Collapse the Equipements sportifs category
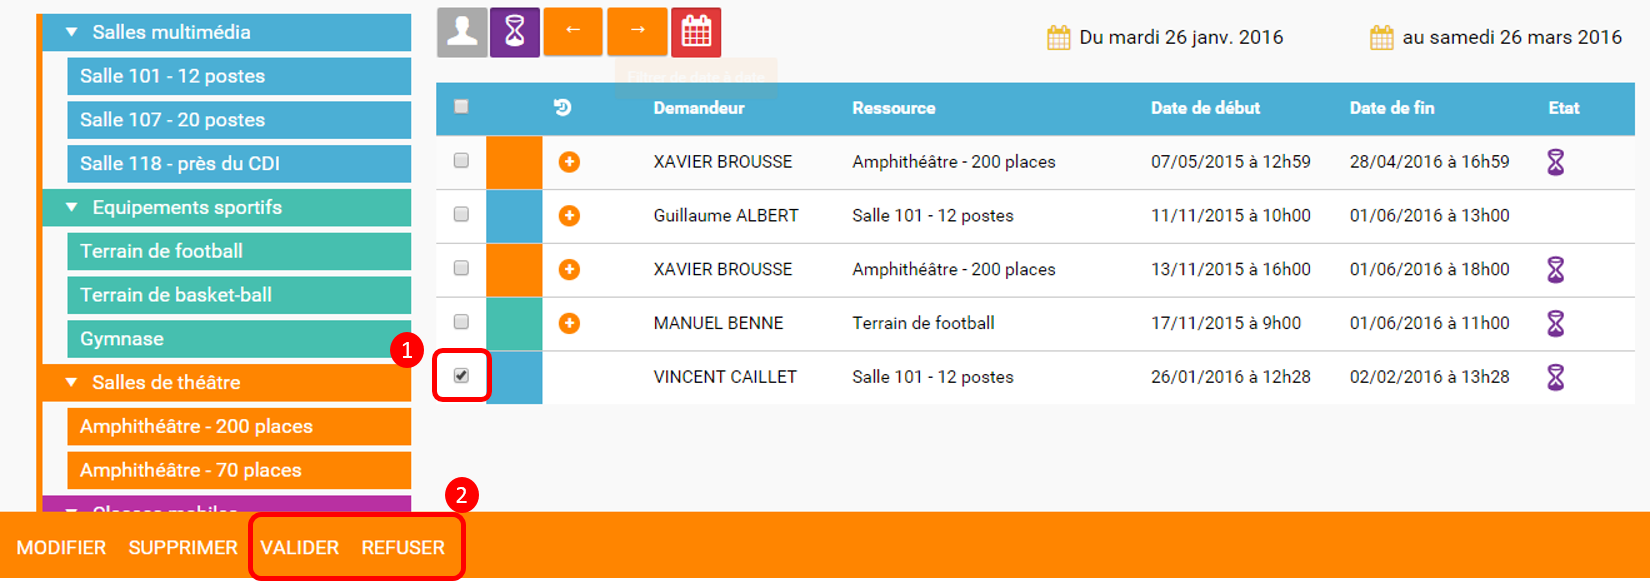 pyautogui.click(x=72, y=207)
